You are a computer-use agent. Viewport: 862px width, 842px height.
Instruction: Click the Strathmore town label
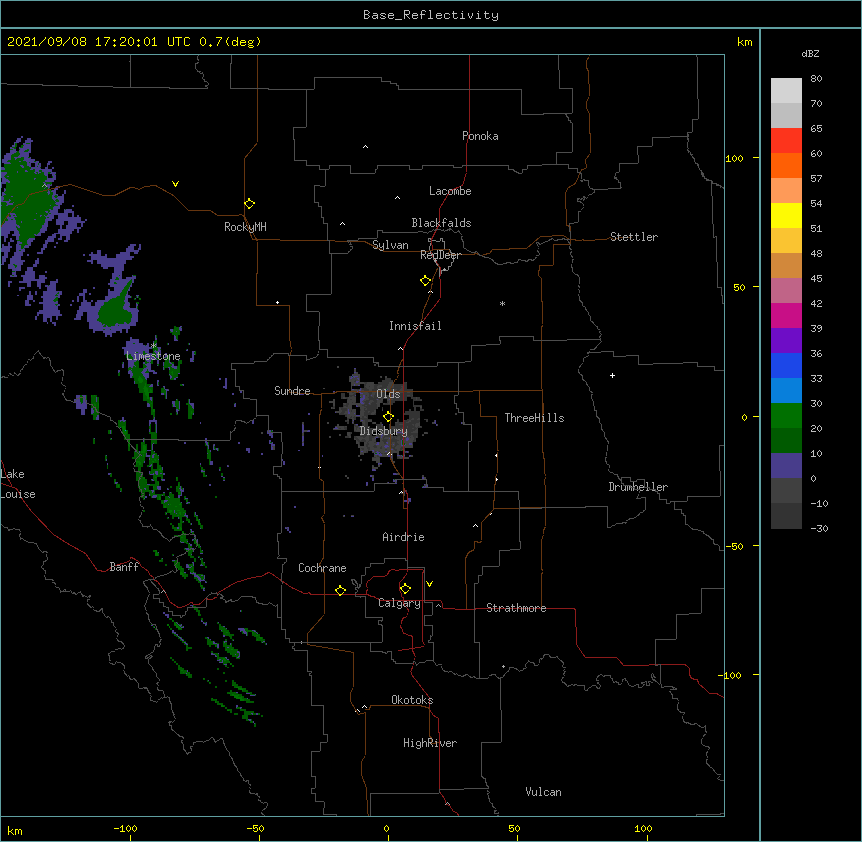click(x=516, y=608)
